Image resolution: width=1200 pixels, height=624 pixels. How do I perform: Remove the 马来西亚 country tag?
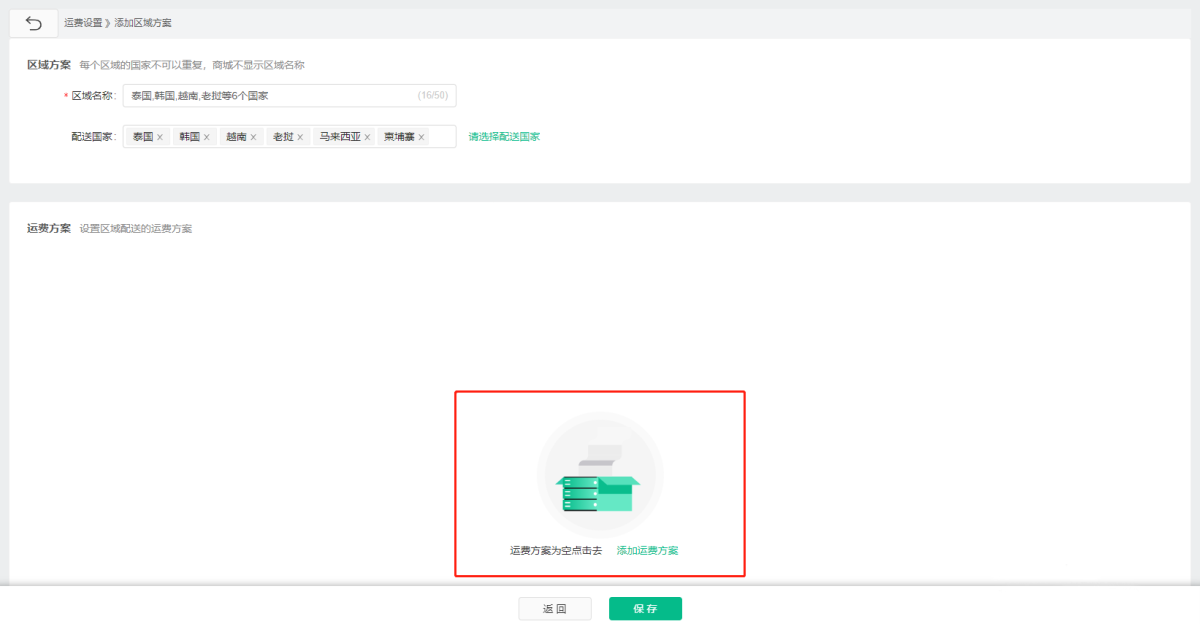pyautogui.click(x=367, y=137)
